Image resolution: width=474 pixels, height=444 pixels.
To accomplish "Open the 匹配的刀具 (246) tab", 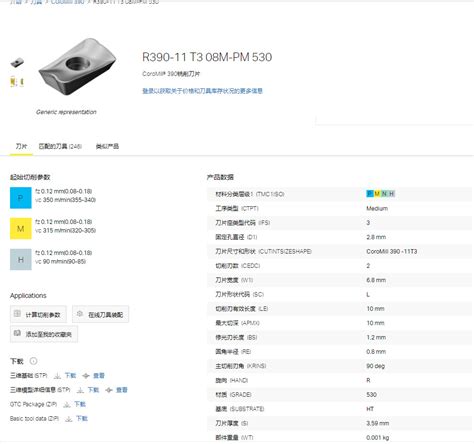I will 60,146.
